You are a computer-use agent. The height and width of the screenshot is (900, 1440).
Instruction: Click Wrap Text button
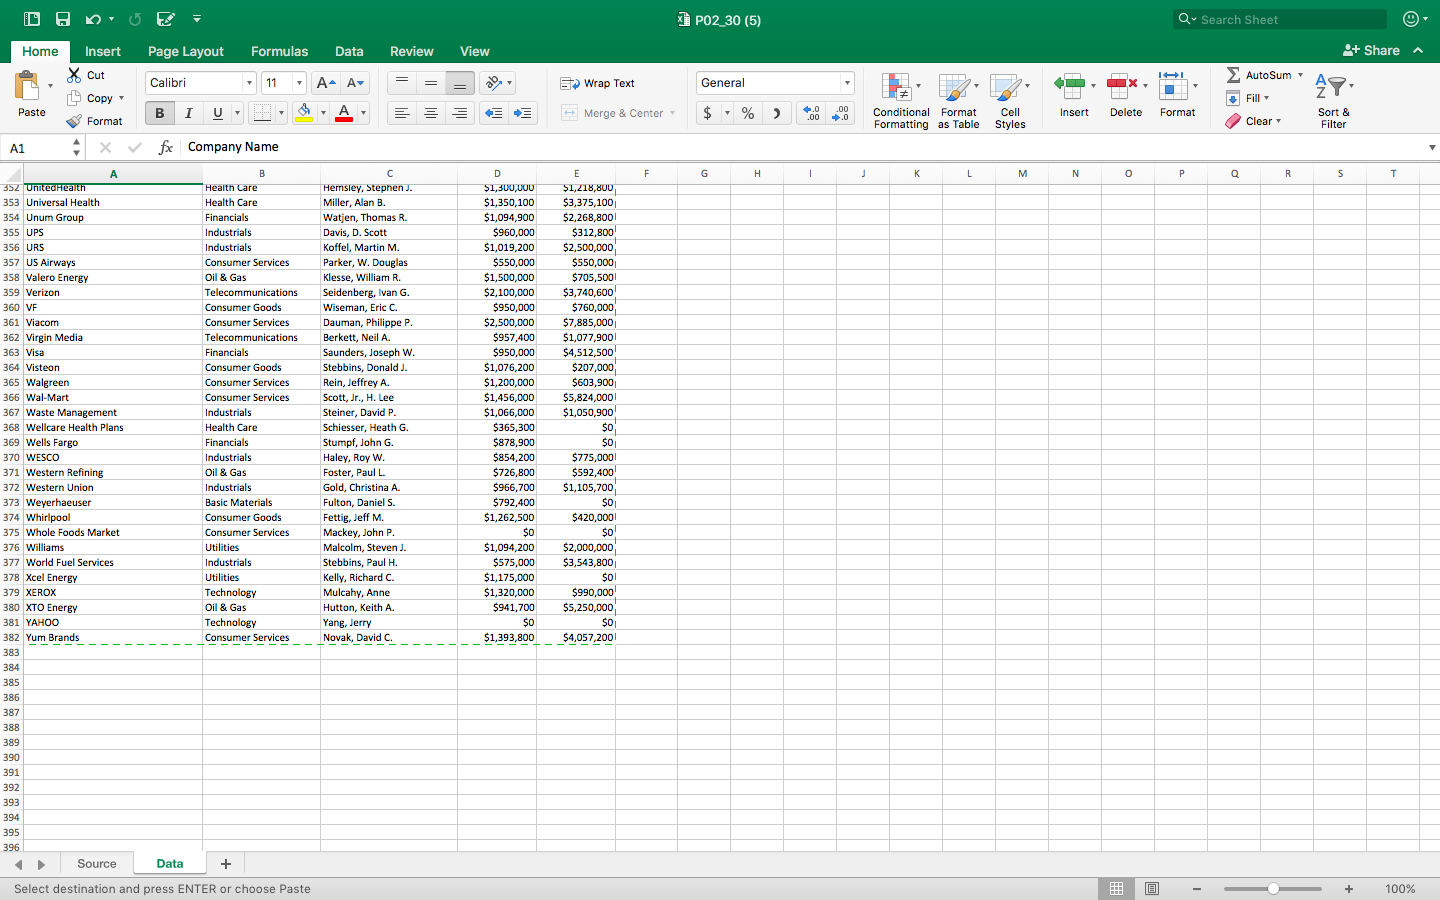tap(598, 83)
